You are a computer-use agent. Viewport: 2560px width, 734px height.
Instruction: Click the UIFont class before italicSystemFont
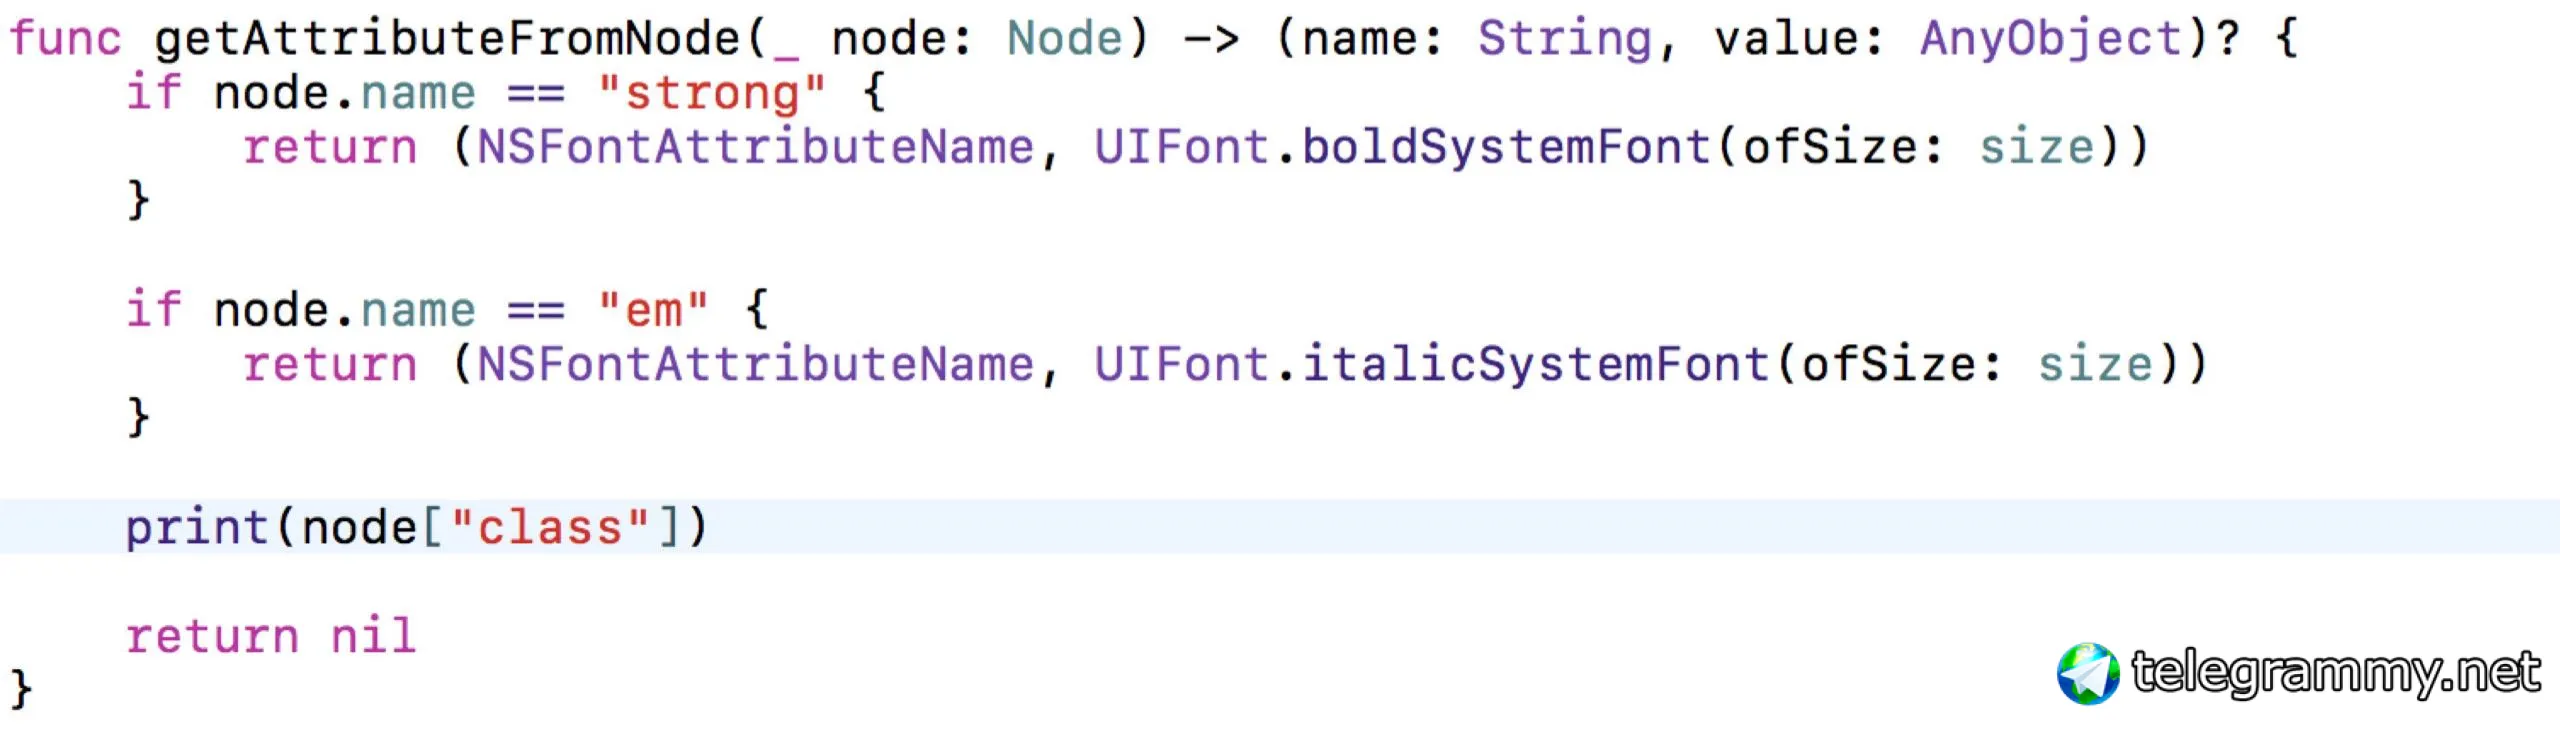coord(1181,364)
